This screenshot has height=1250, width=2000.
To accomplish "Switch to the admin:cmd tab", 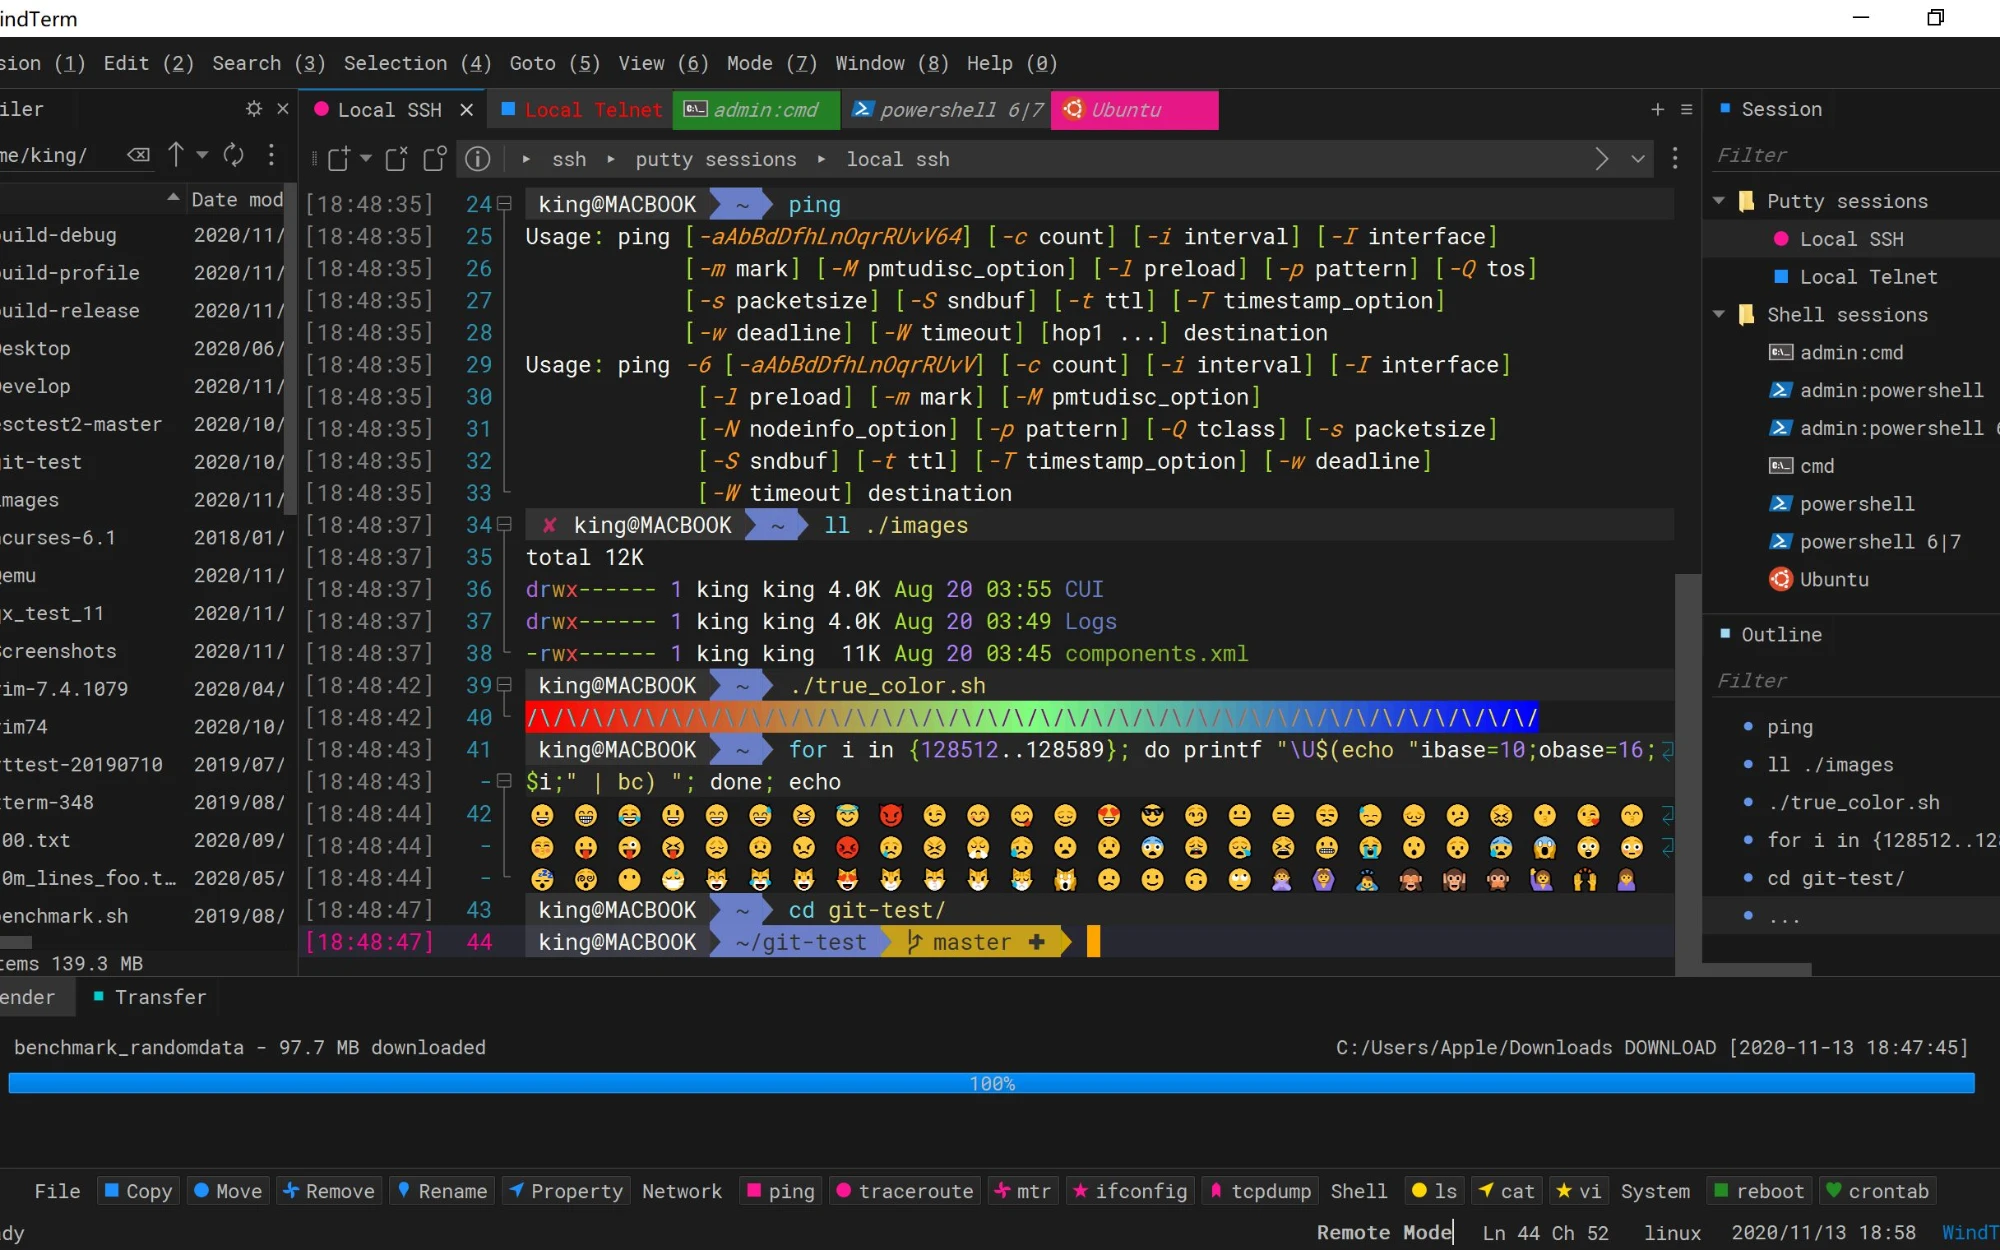I will 757,110.
